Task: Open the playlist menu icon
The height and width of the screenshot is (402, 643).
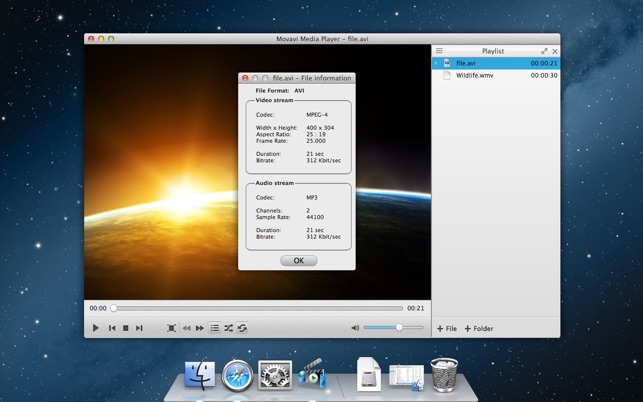Action: coord(439,51)
